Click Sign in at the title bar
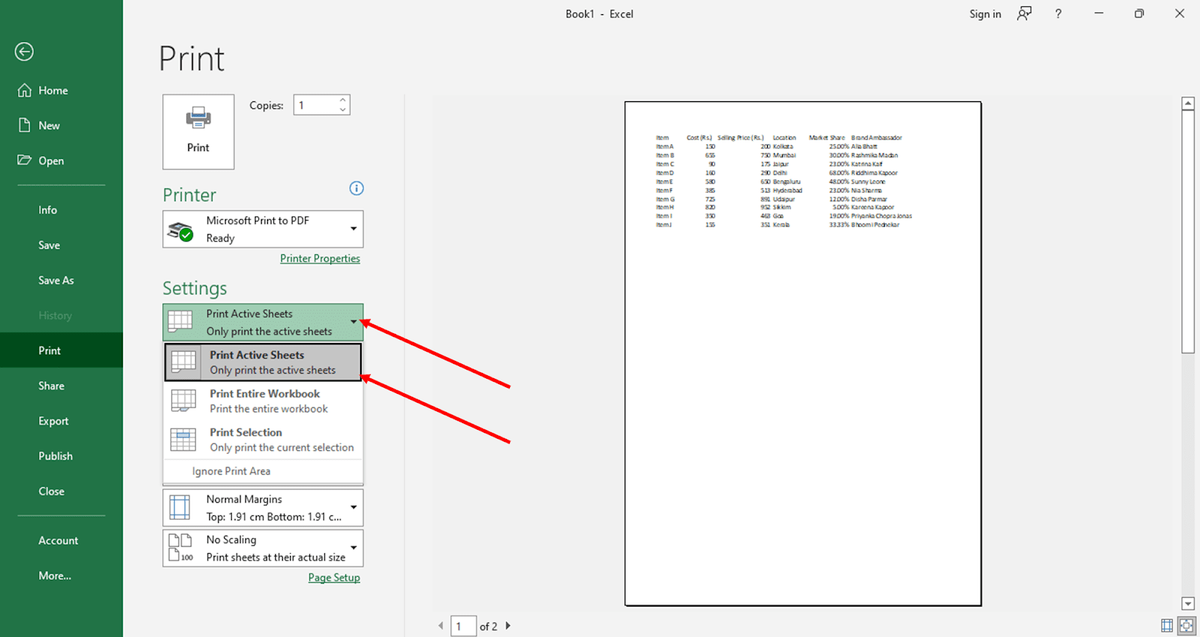 (x=985, y=14)
